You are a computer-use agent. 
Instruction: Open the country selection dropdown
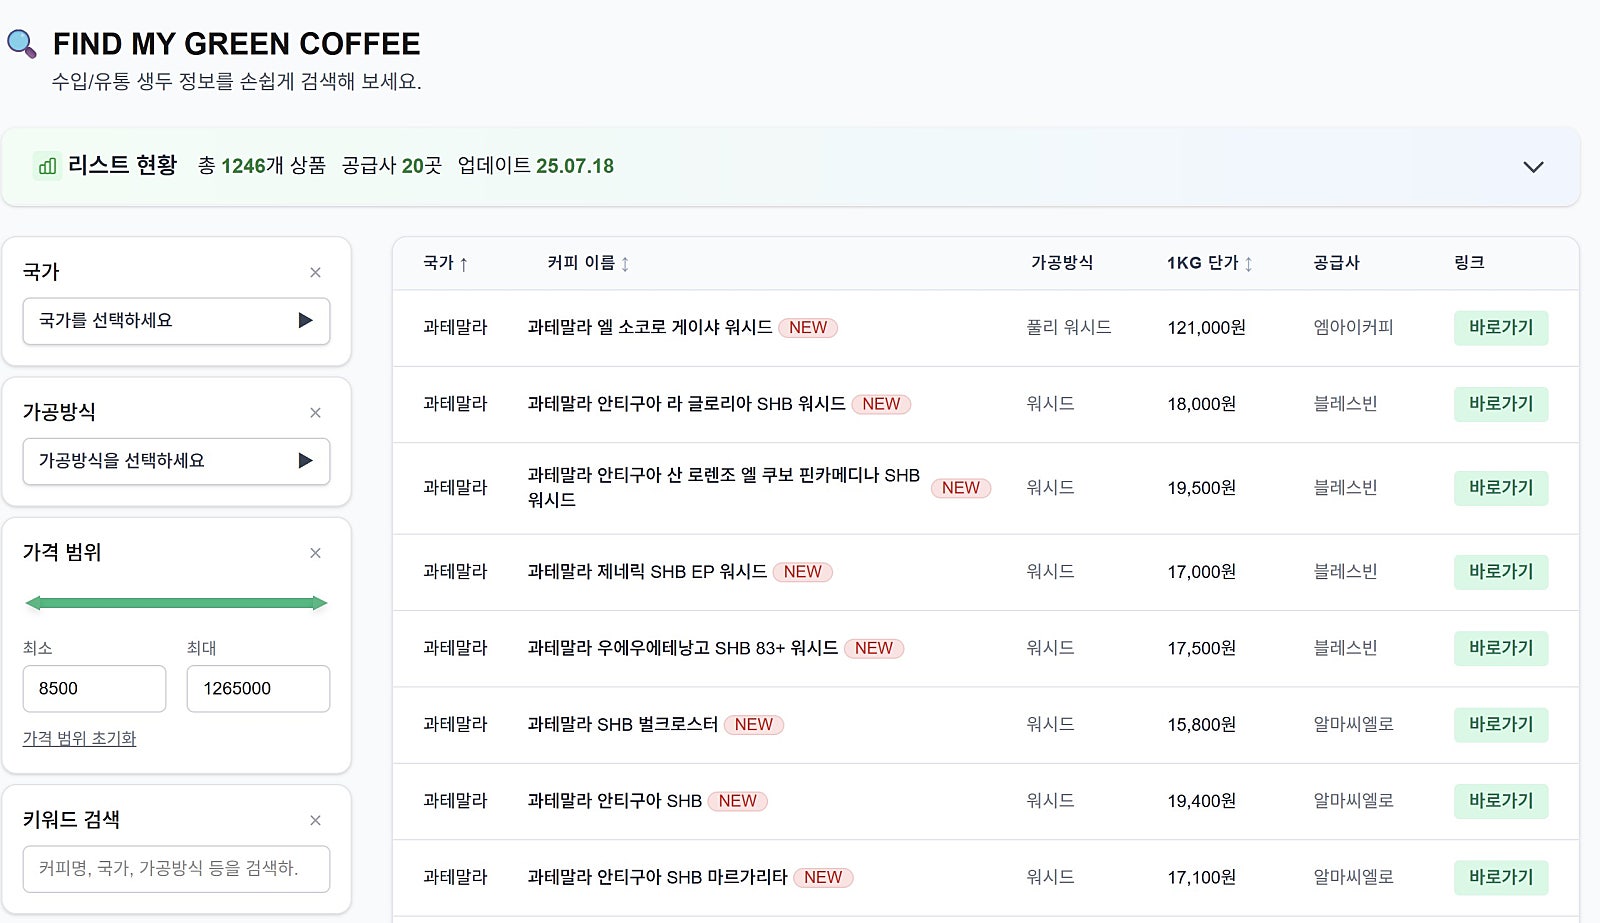(176, 321)
